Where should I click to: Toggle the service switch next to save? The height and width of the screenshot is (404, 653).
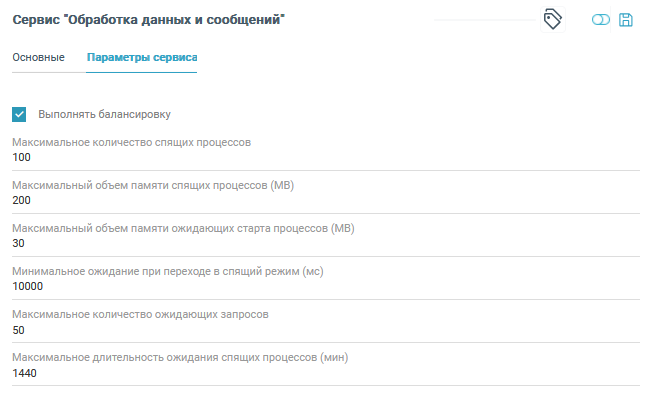point(600,20)
